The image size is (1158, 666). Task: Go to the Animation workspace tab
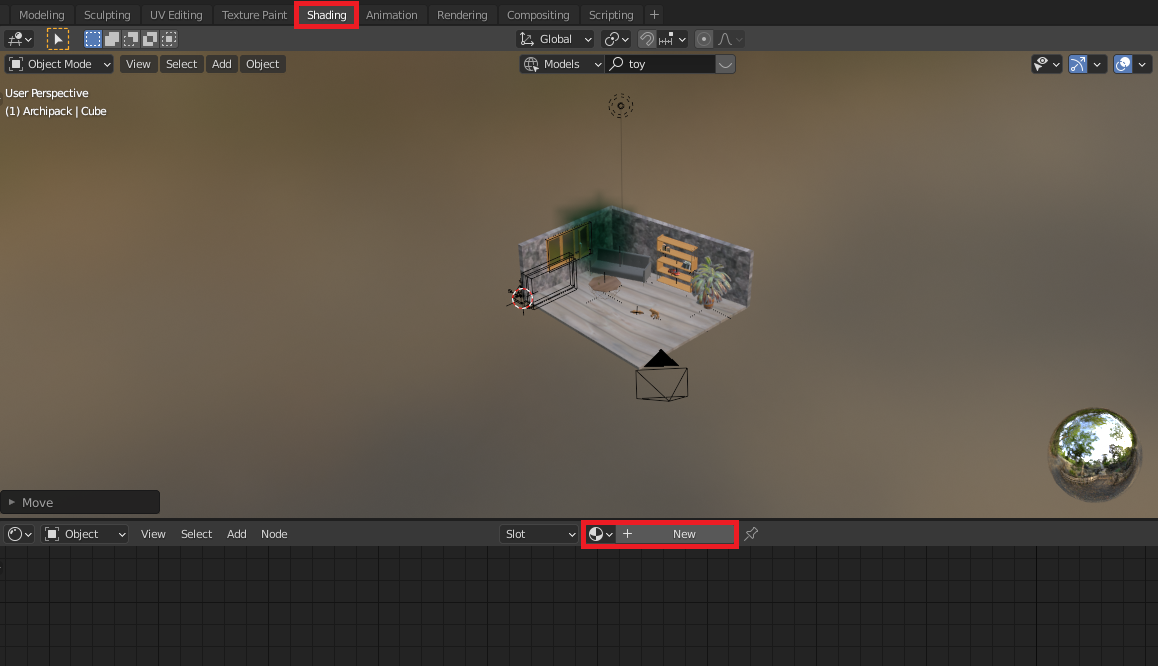pos(391,15)
